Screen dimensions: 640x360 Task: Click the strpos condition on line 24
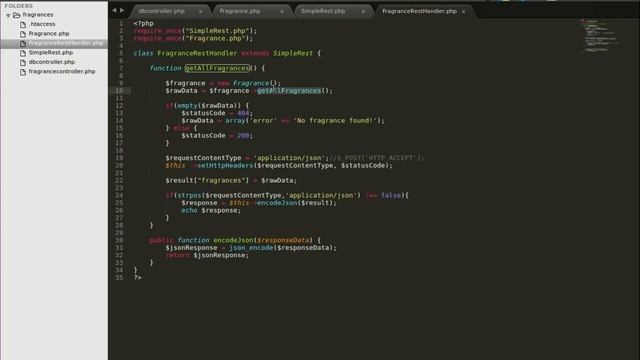tap(287, 196)
